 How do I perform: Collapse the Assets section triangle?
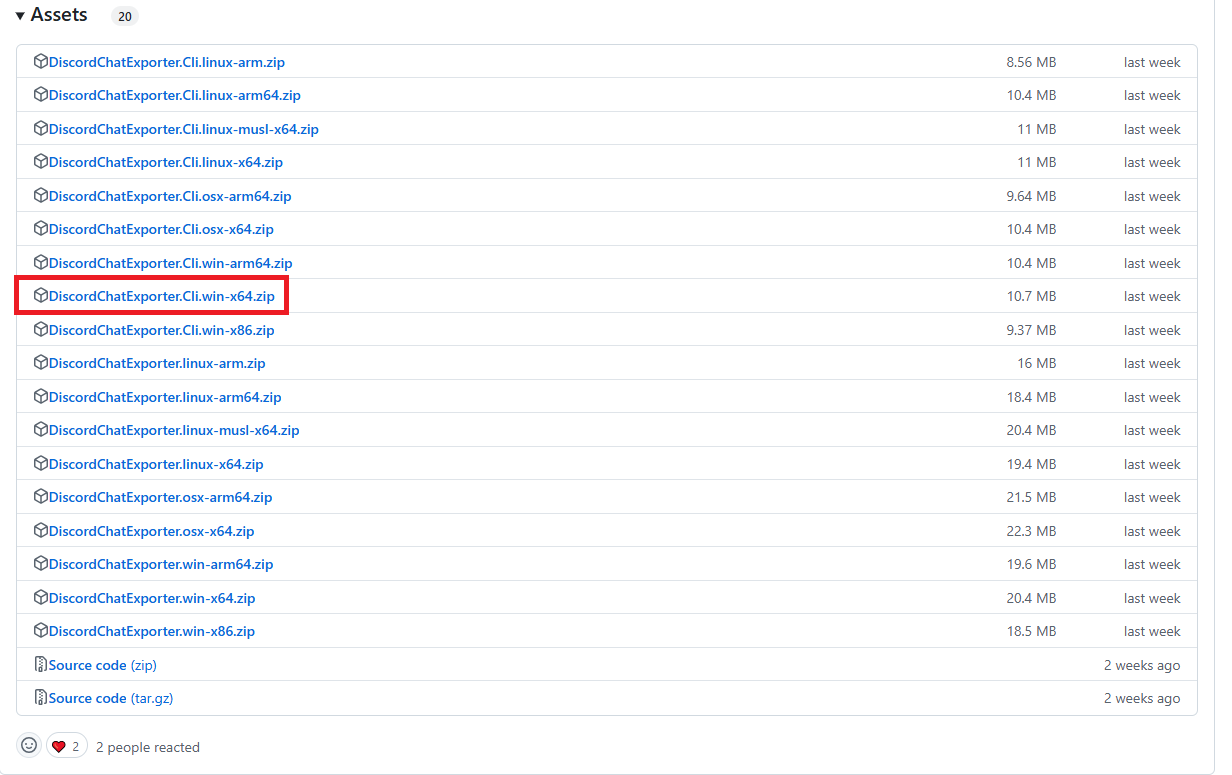(20, 16)
